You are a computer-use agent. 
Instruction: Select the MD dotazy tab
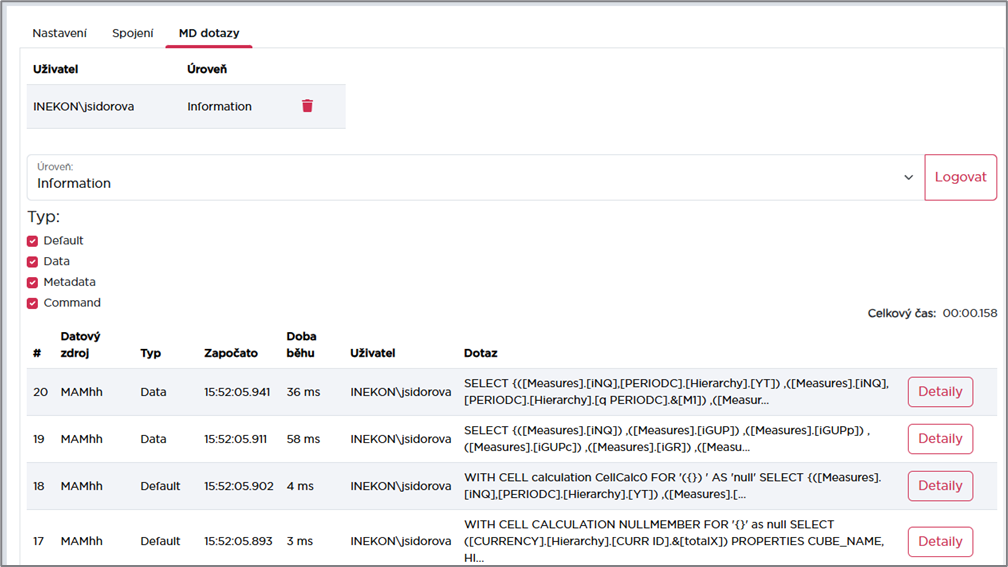209,33
